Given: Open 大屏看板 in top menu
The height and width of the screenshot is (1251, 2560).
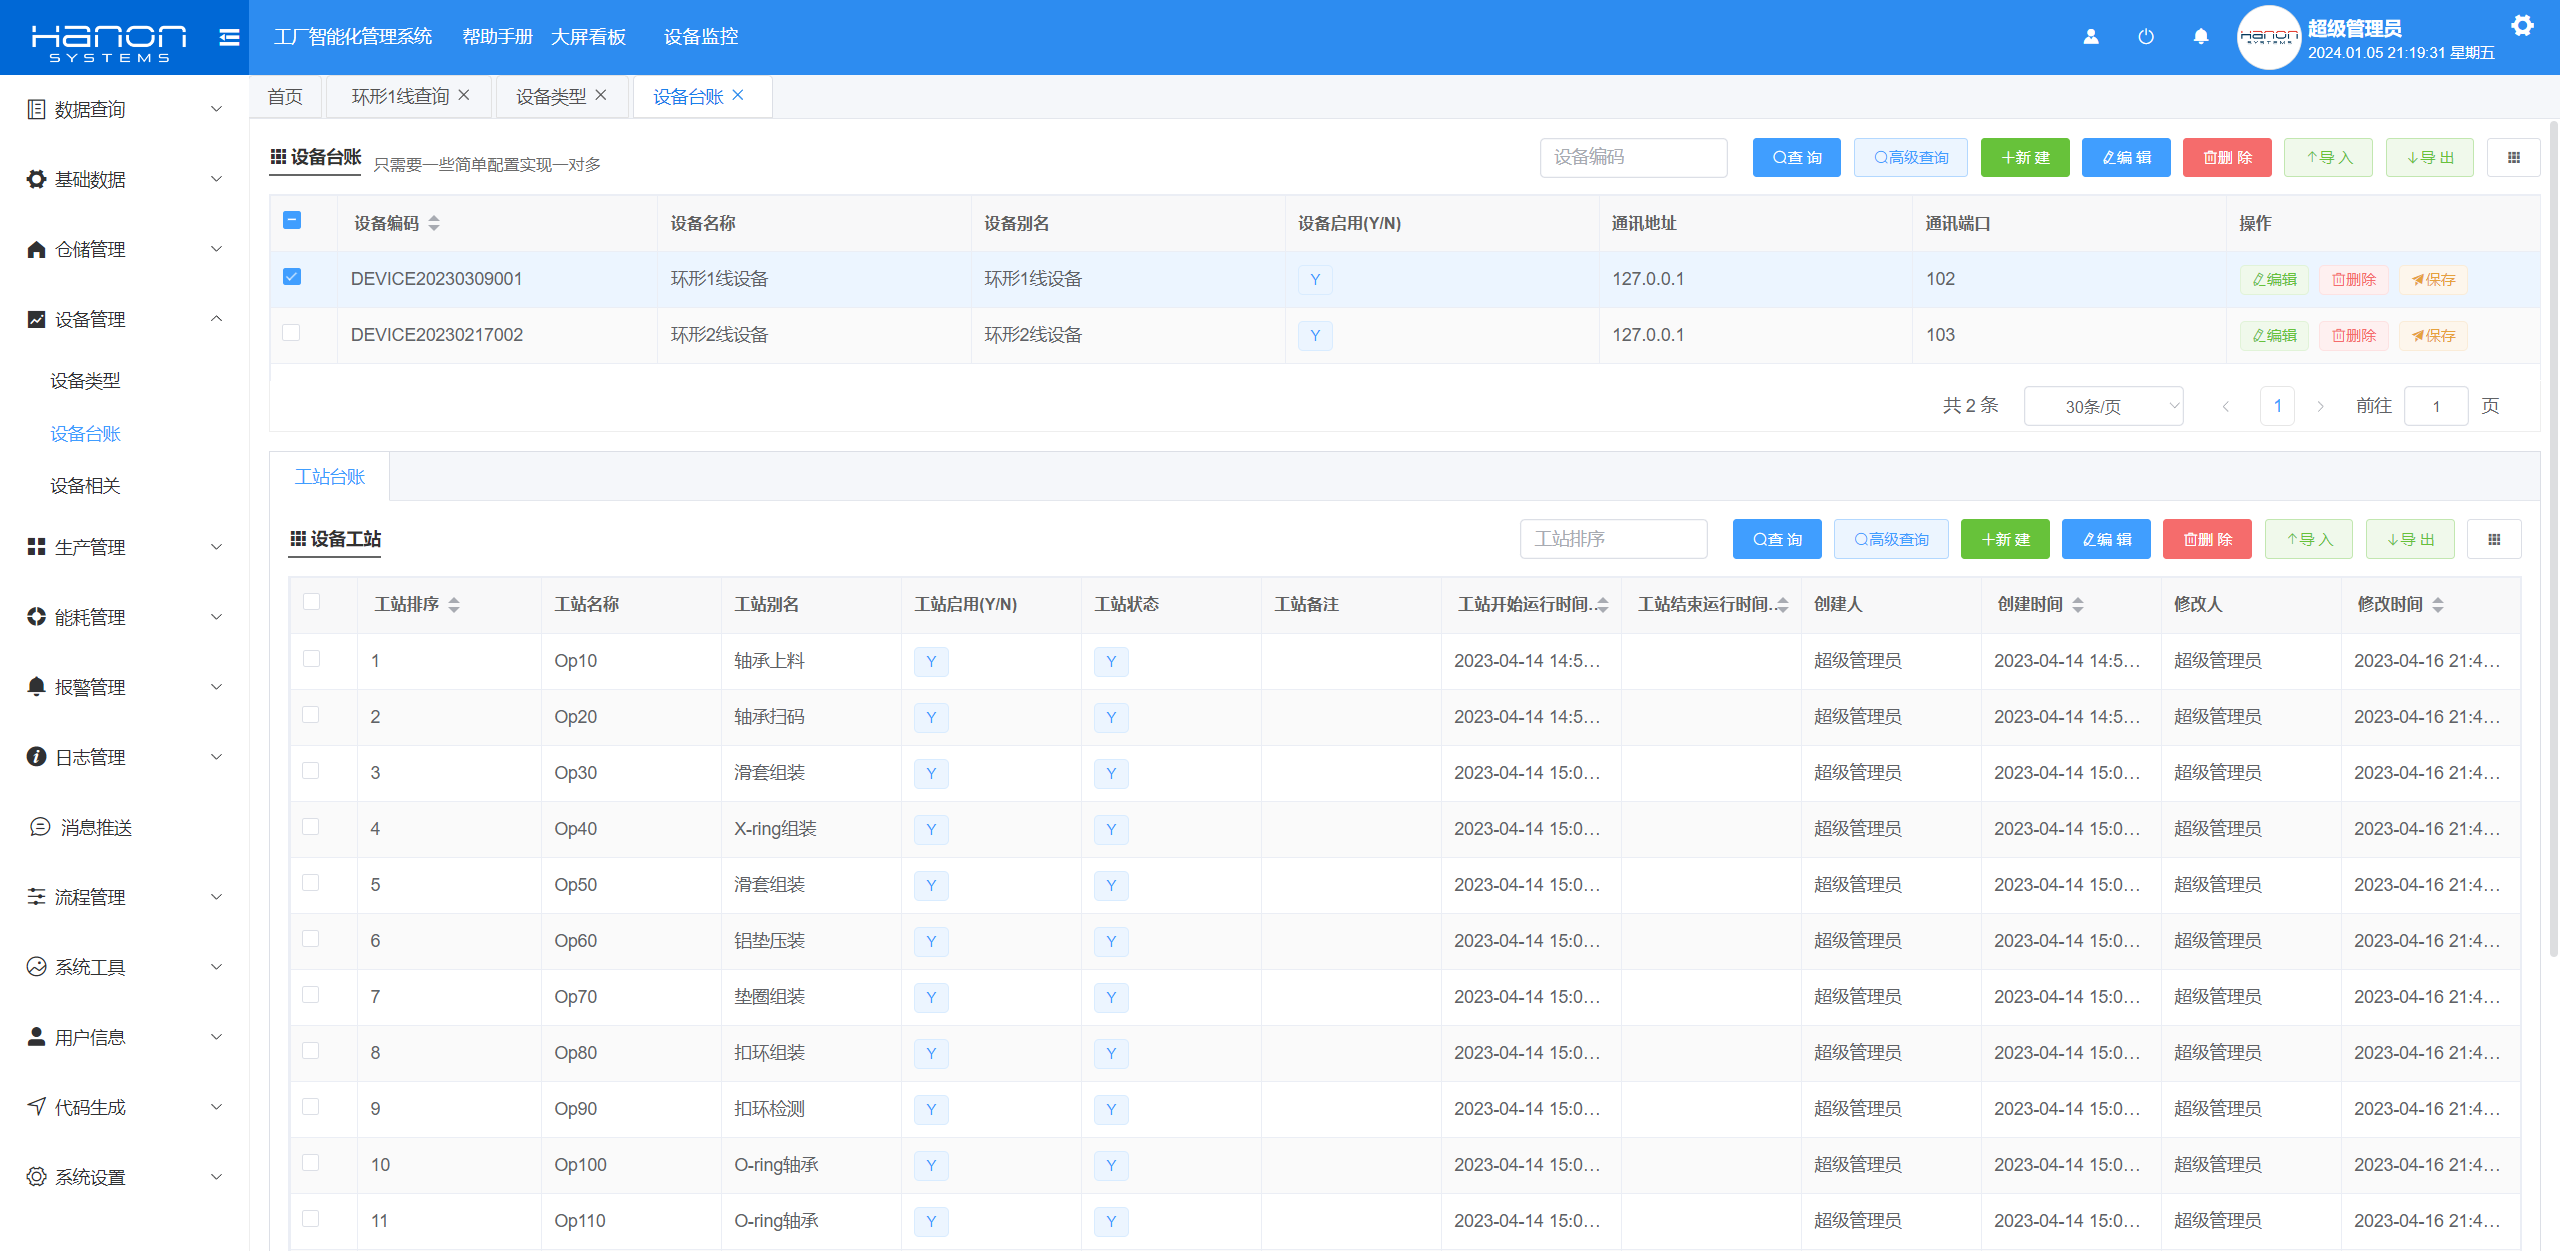Looking at the screenshot, I should (x=588, y=37).
